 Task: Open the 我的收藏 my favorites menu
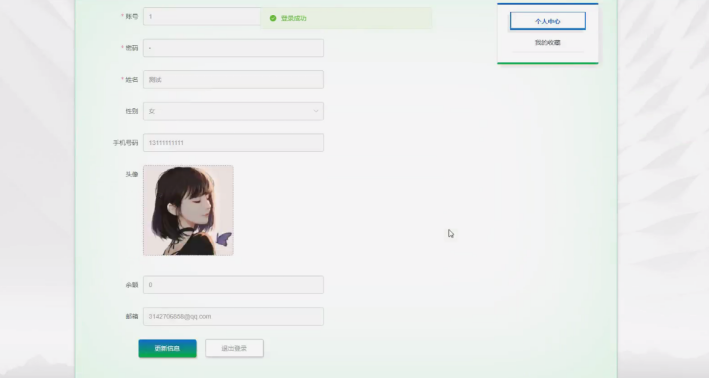[x=548, y=43]
